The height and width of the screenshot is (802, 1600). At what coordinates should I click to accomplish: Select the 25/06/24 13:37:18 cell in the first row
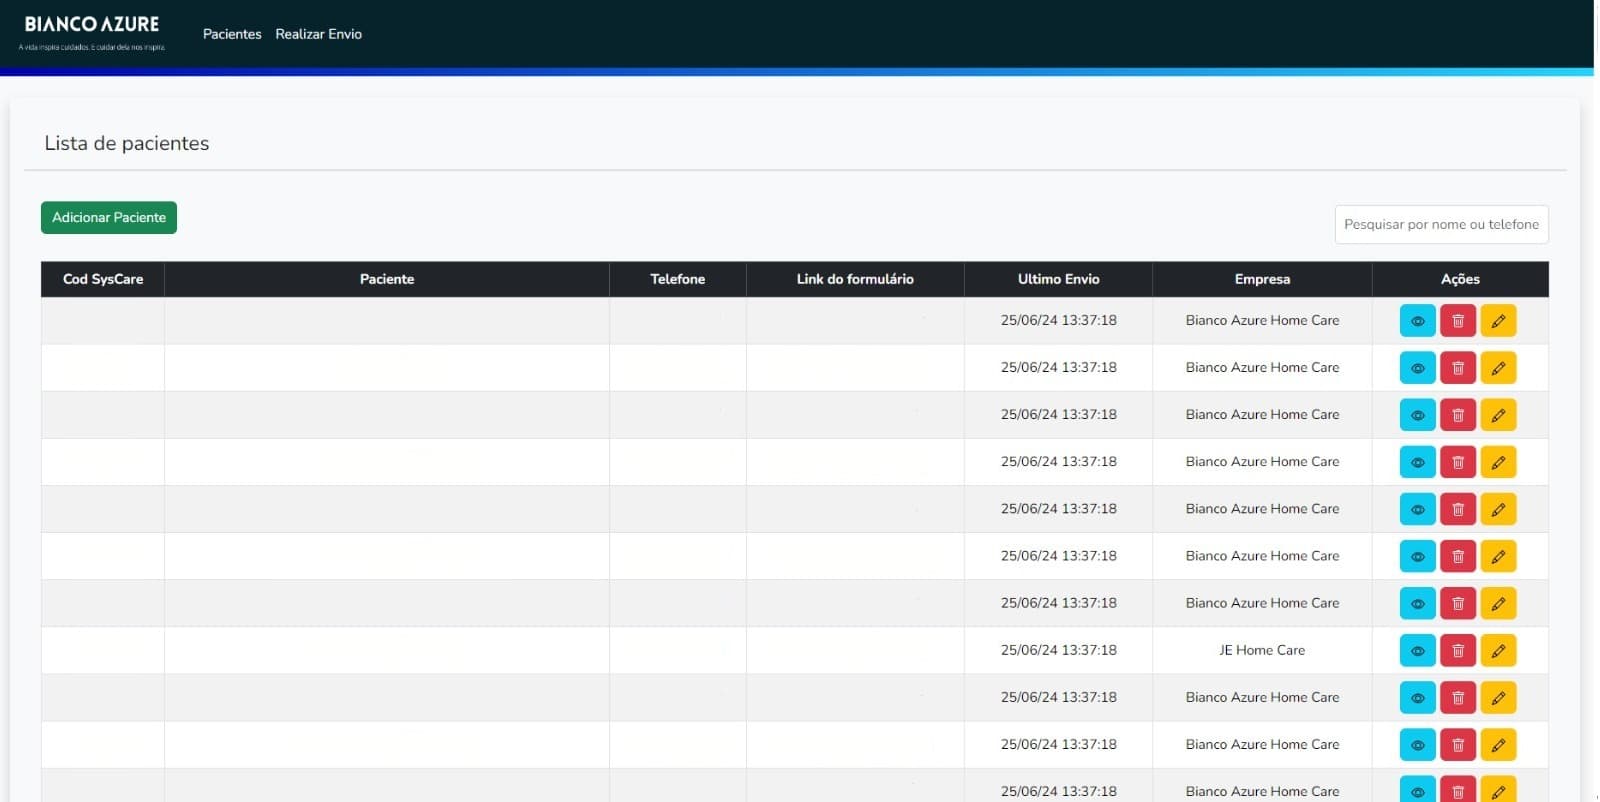point(1058,321)
